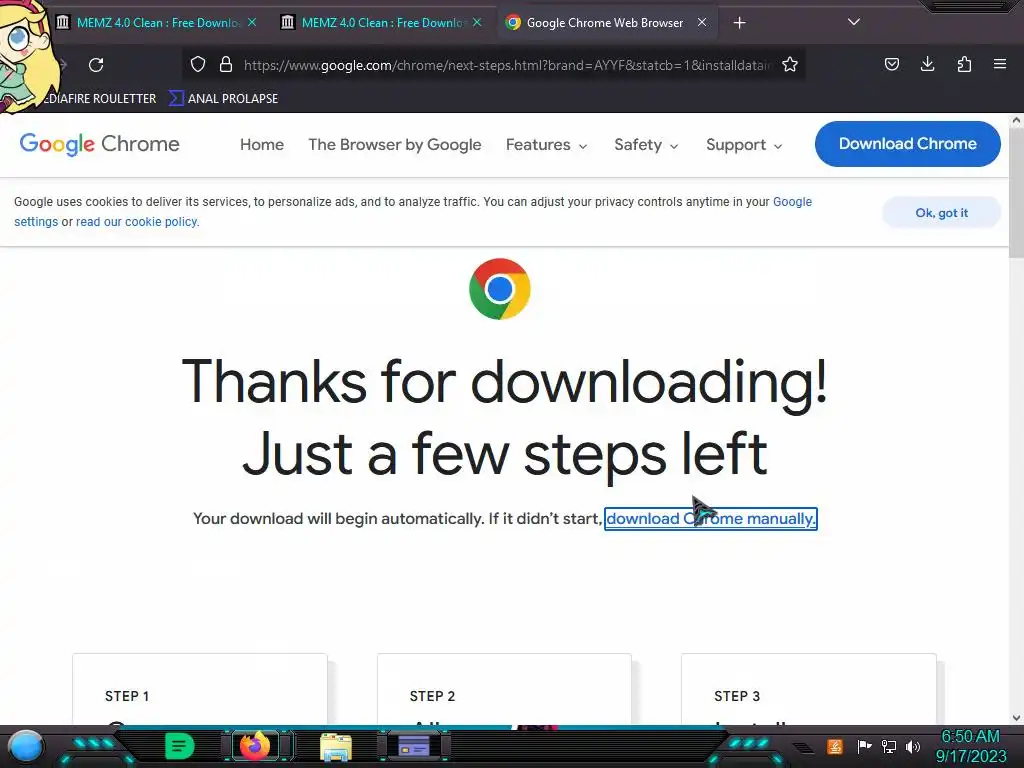Expand the Support dropdown menu

click(x=744, y=144)
